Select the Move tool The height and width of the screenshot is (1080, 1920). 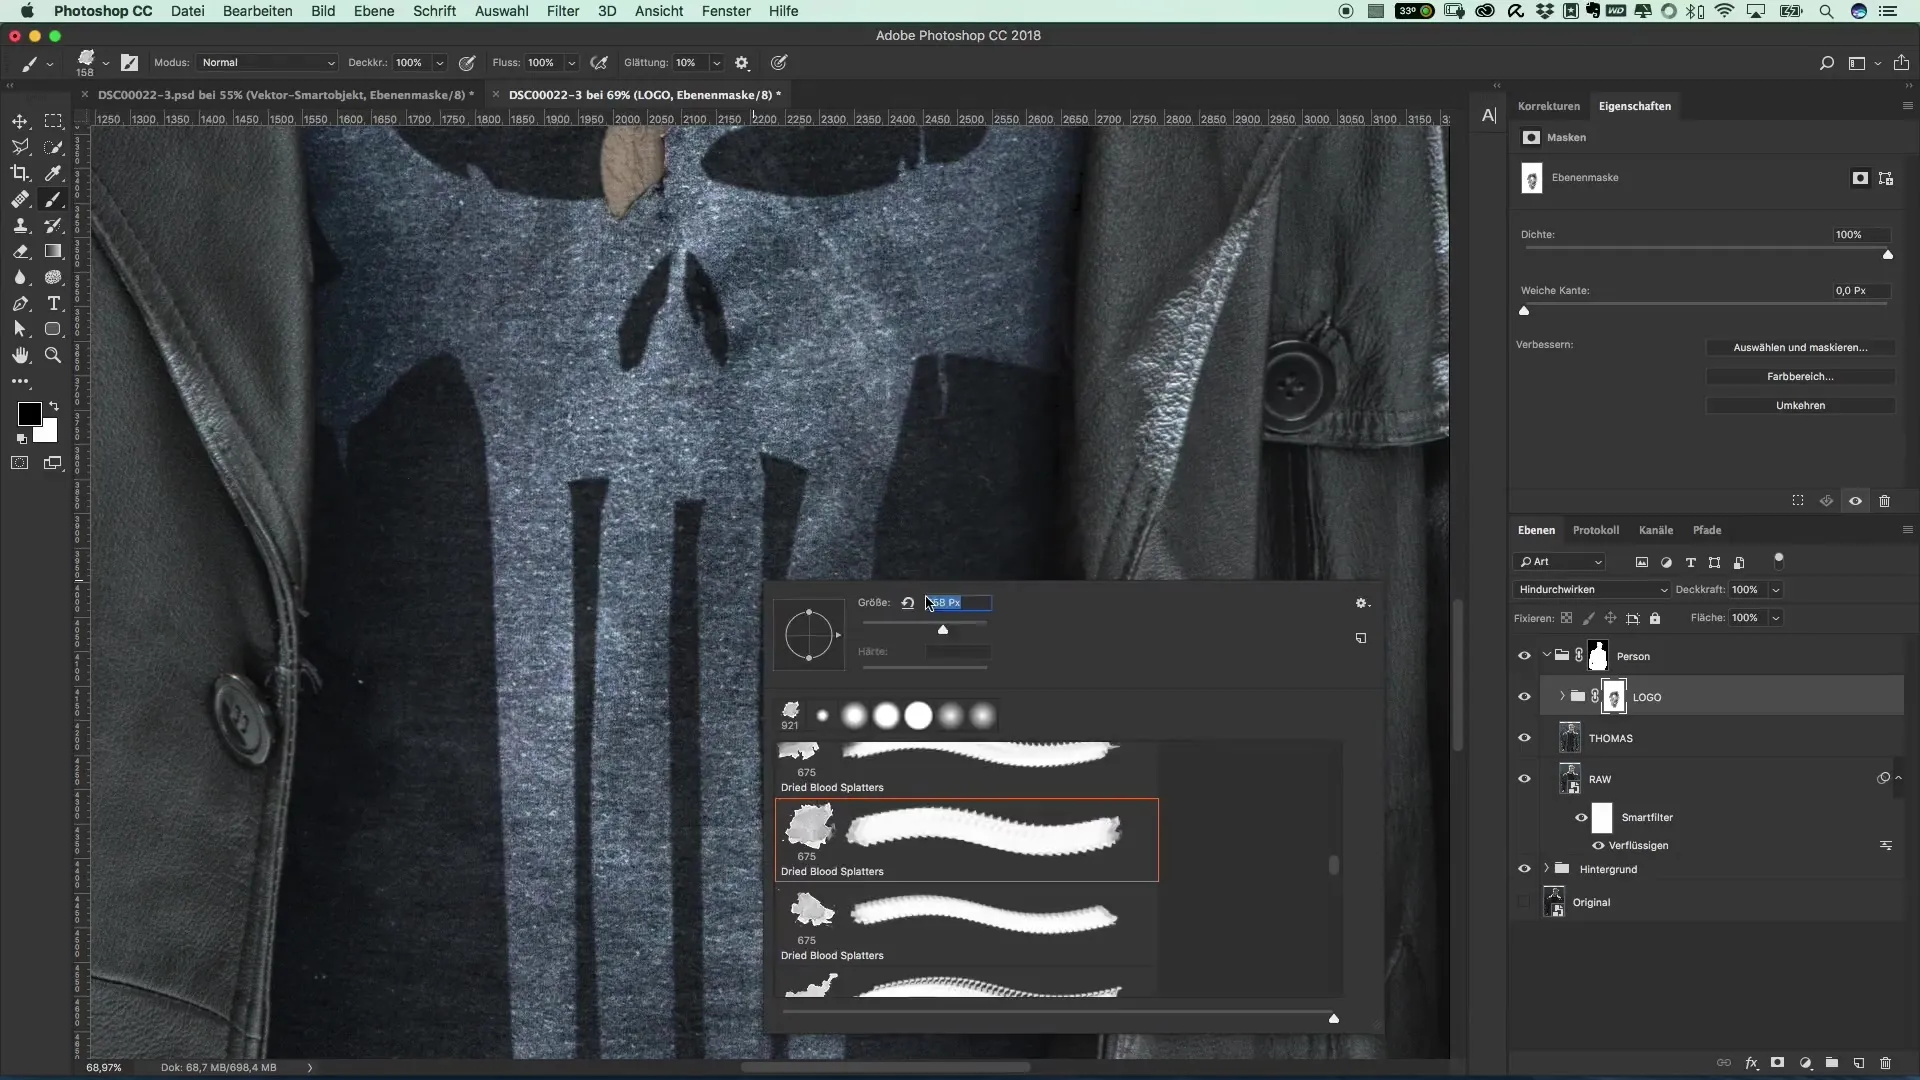[x=20, y=121]
